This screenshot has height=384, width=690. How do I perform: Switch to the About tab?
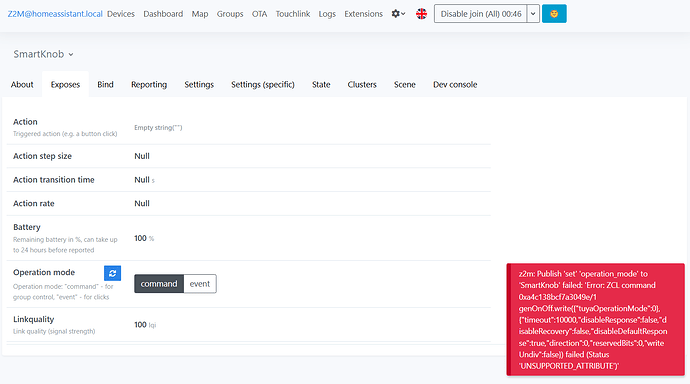click(22, 84)
